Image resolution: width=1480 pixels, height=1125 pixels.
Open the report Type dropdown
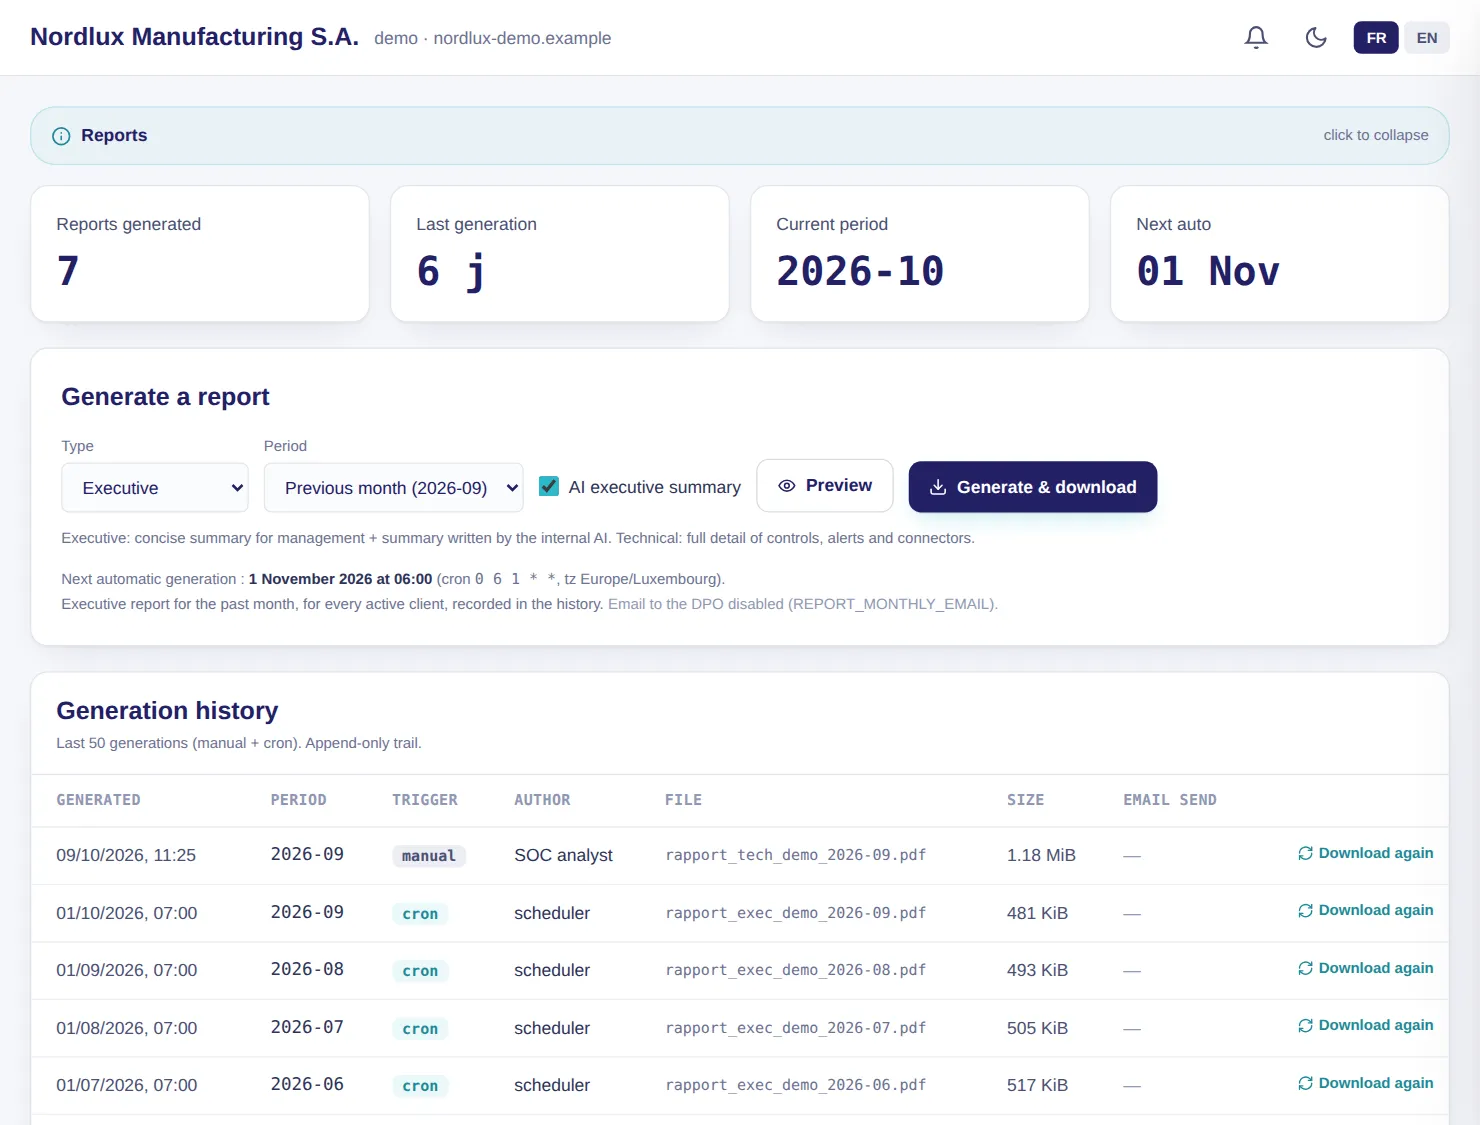[155, 488]
